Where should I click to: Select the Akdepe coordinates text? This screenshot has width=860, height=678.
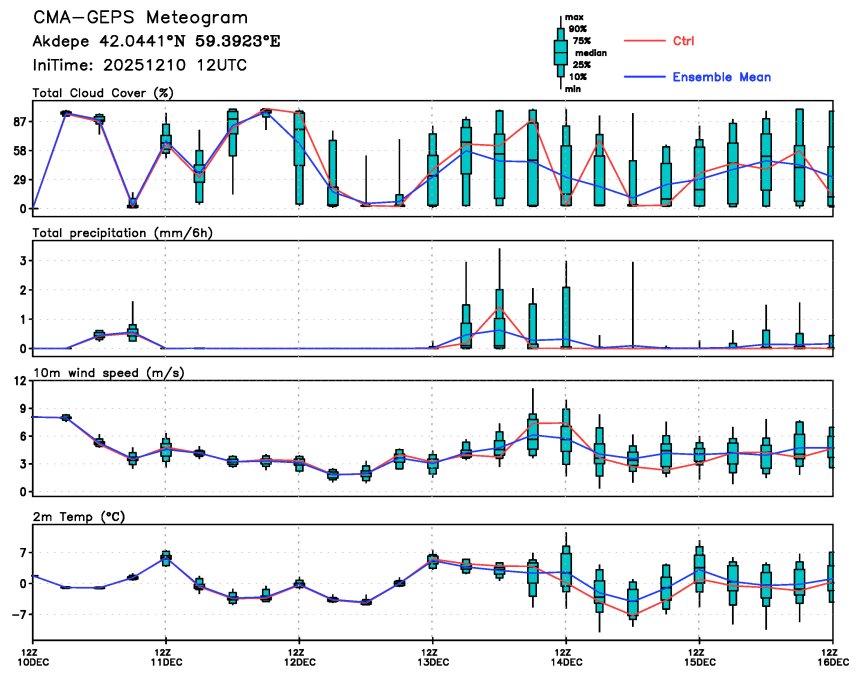pos(156,41)
